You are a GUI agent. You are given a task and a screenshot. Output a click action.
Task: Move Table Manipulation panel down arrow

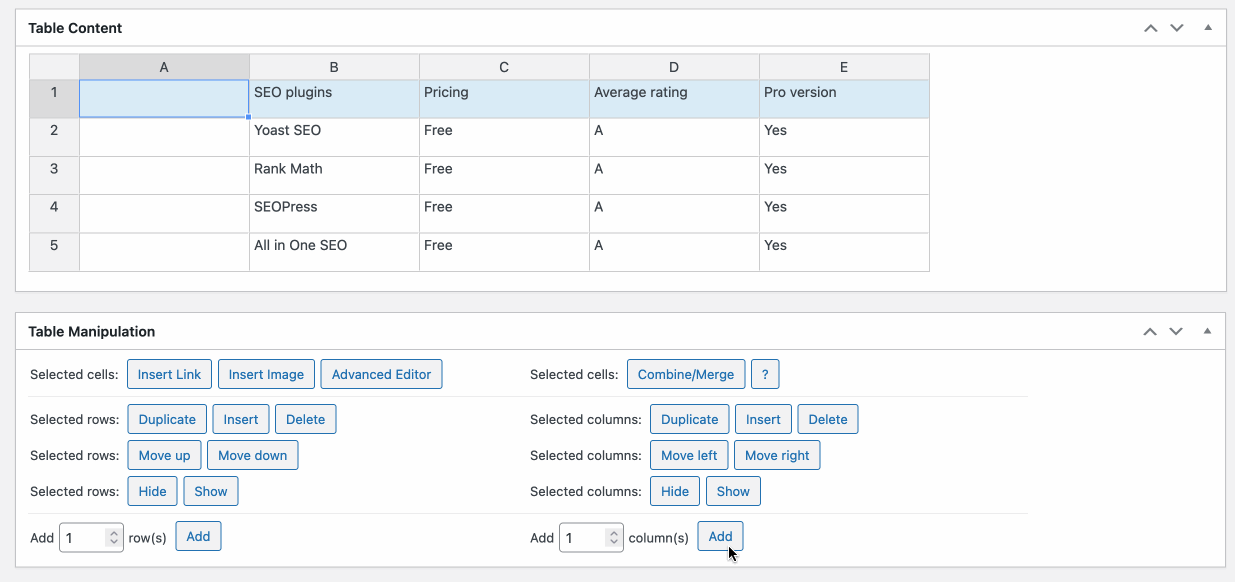coord(1177,331)
